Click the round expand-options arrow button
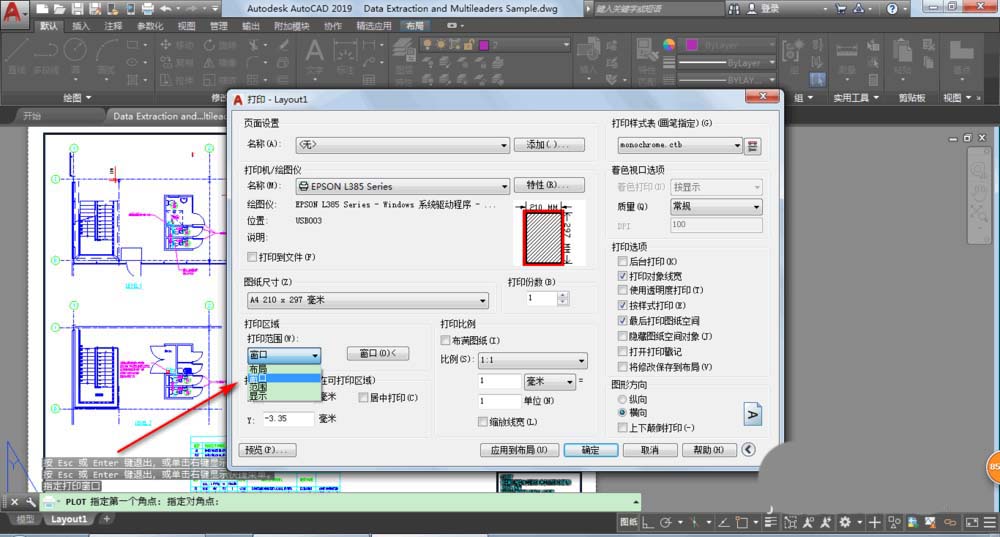The width and height of the screenshot is (1000, 537). (x=748, y=450)
